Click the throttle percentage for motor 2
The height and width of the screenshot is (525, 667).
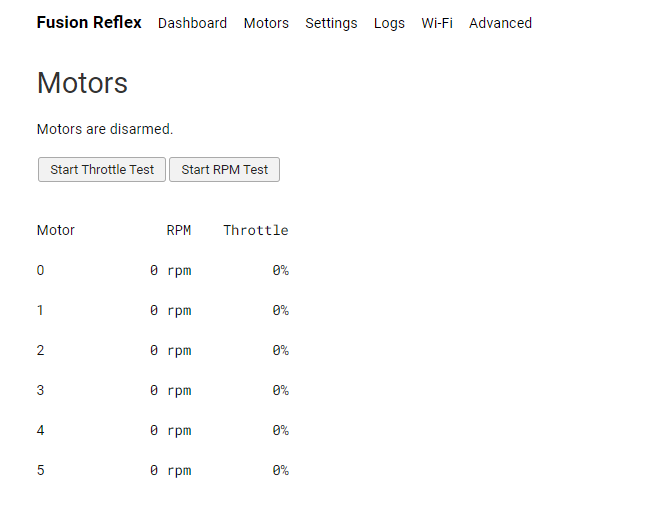(280, 350)
